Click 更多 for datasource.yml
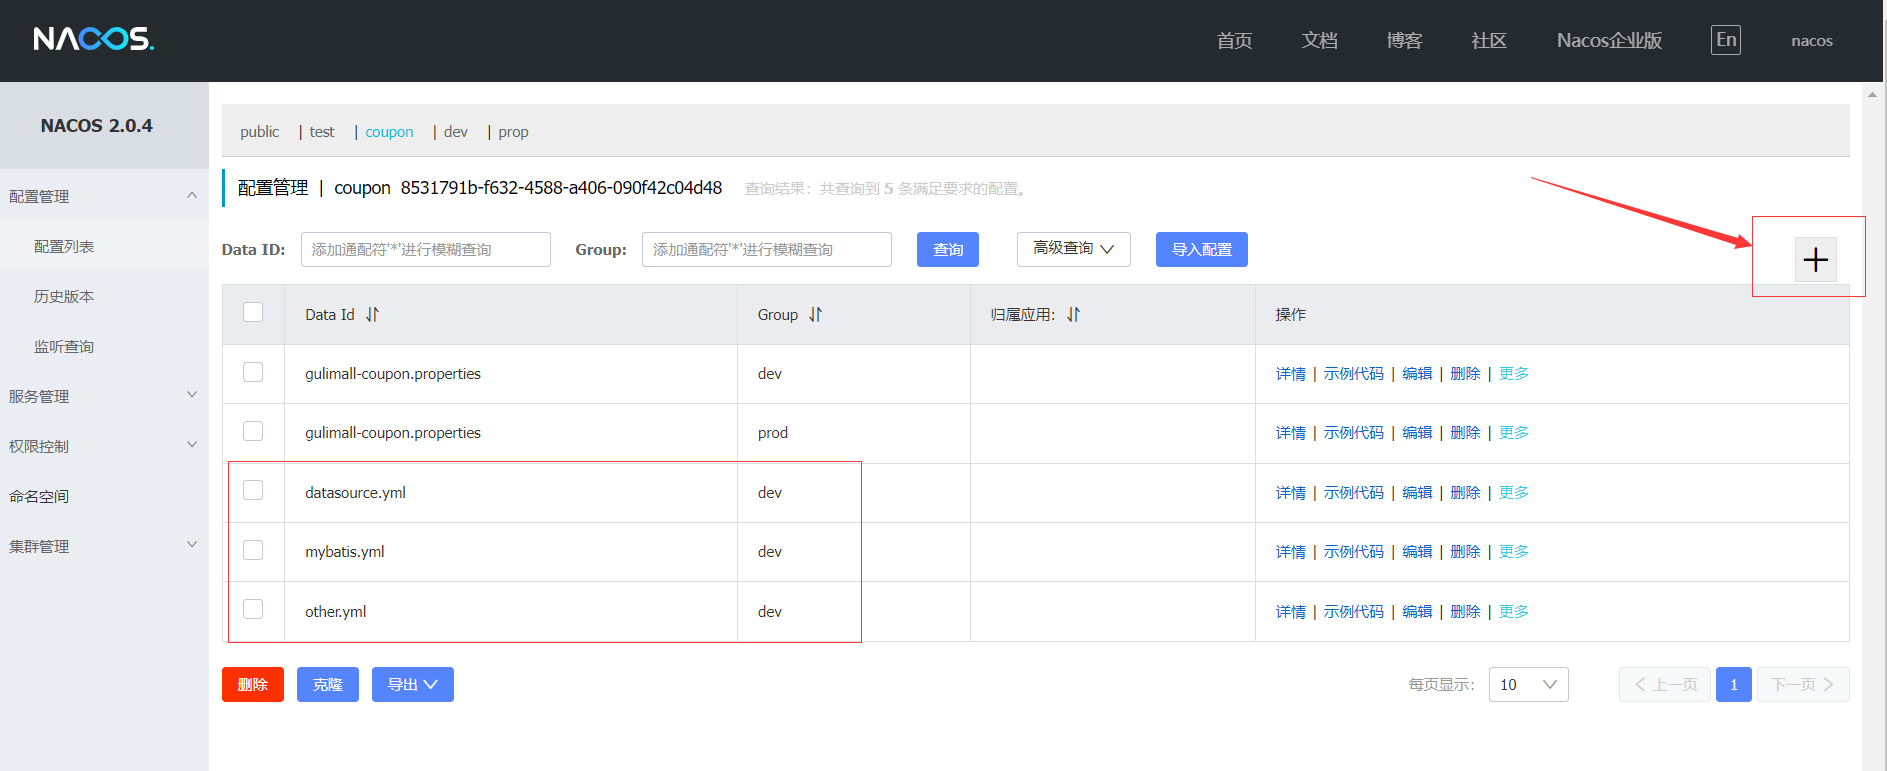 tap(1513, 492)
